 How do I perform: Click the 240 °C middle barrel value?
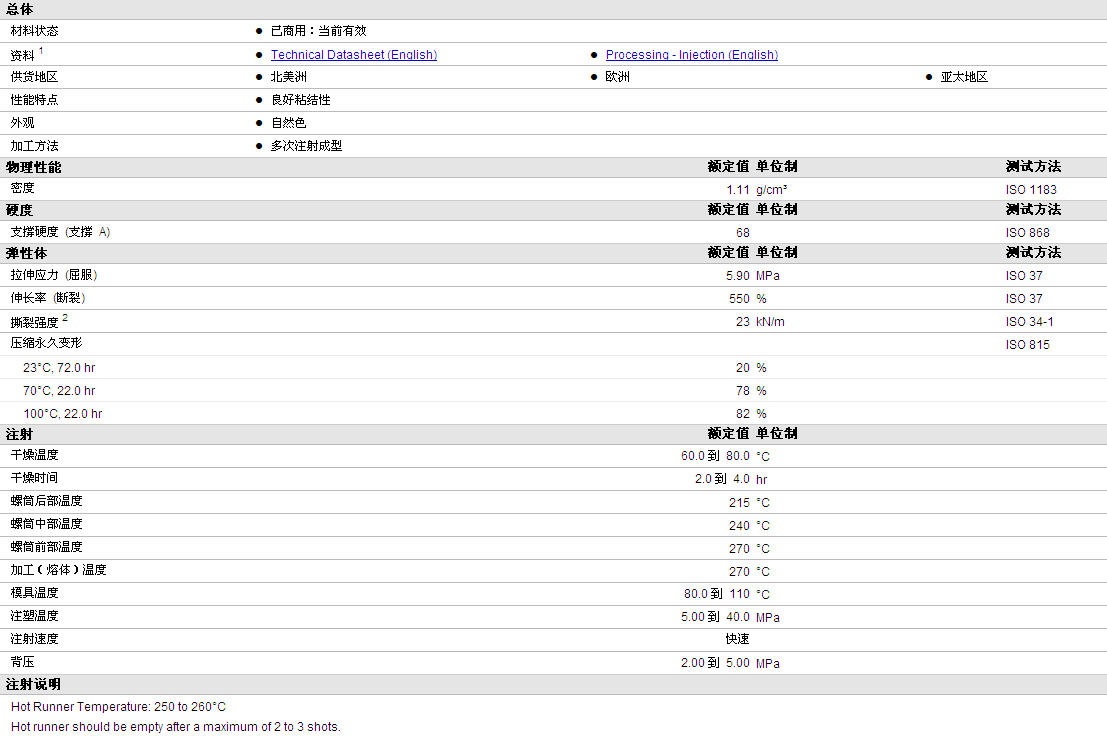[x=749, y=526]
